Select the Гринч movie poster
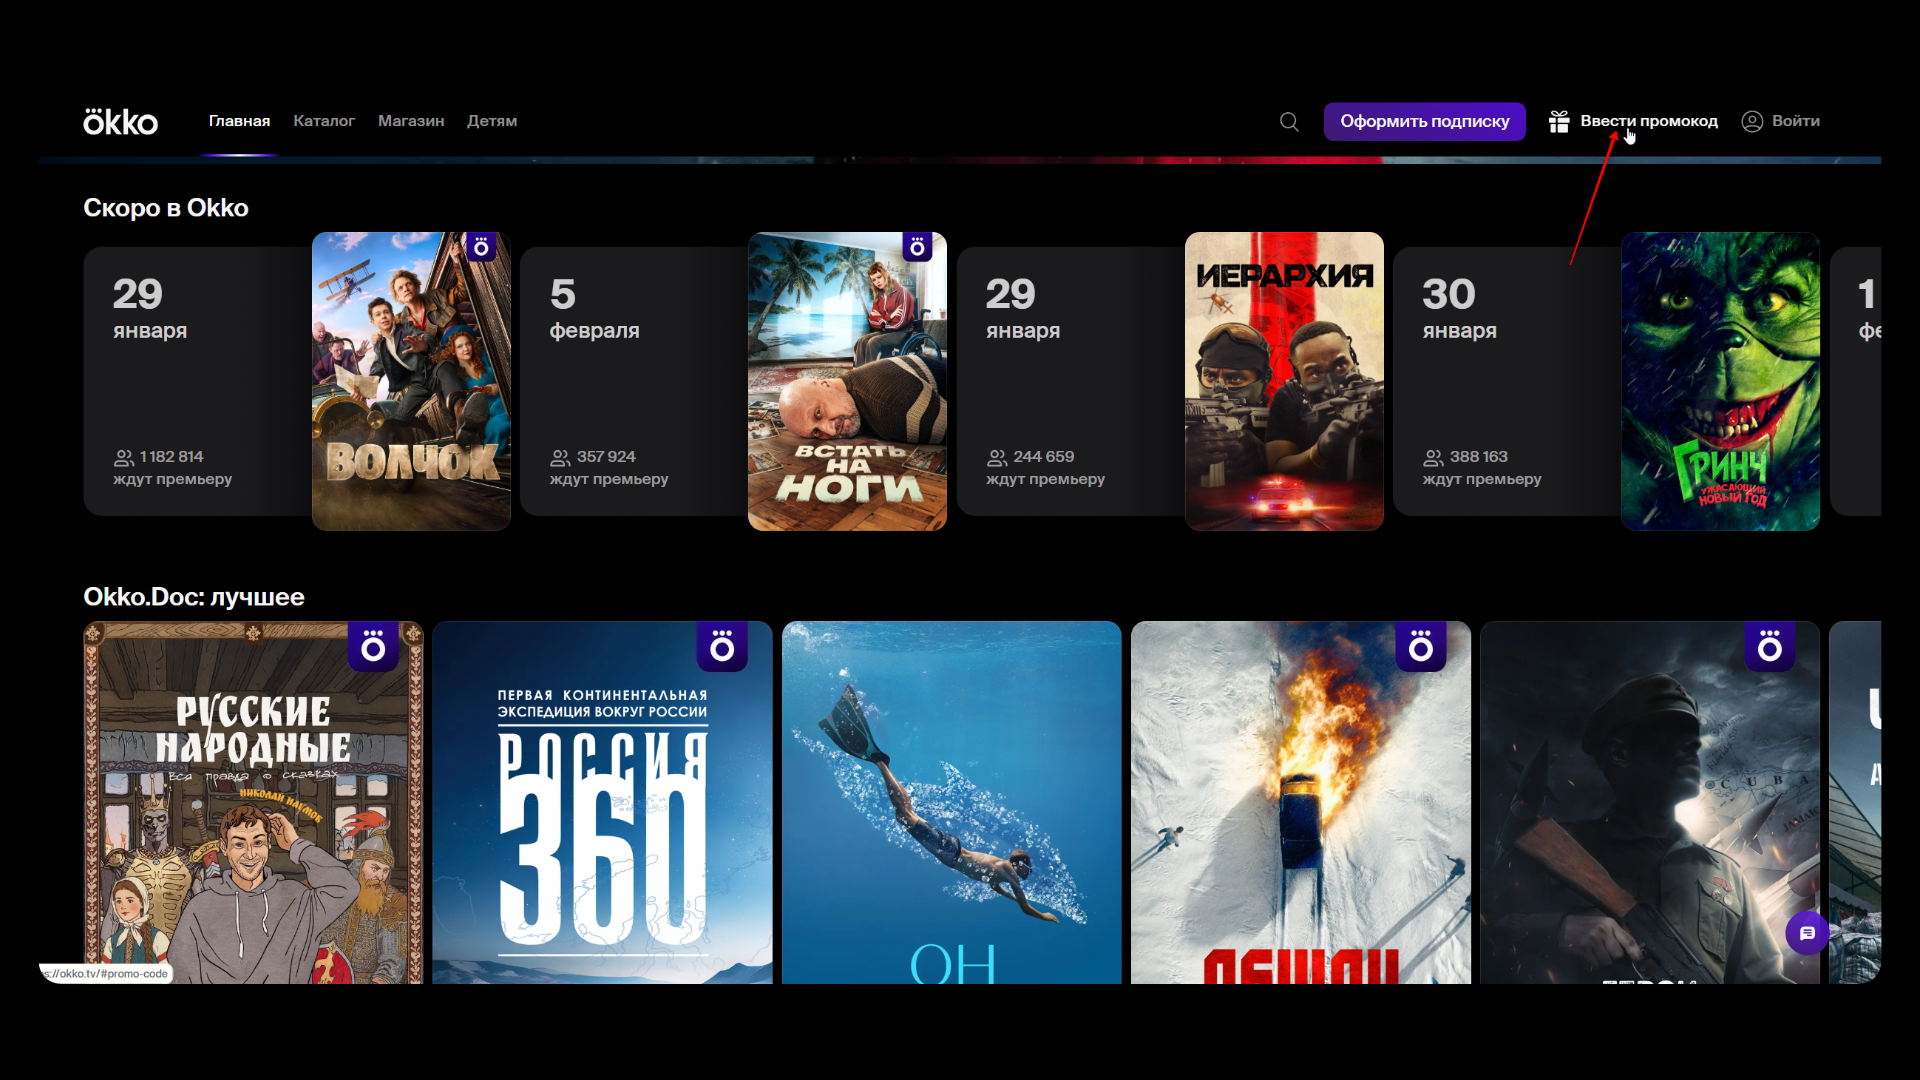The image size is (1920, 1080). 1720,381
